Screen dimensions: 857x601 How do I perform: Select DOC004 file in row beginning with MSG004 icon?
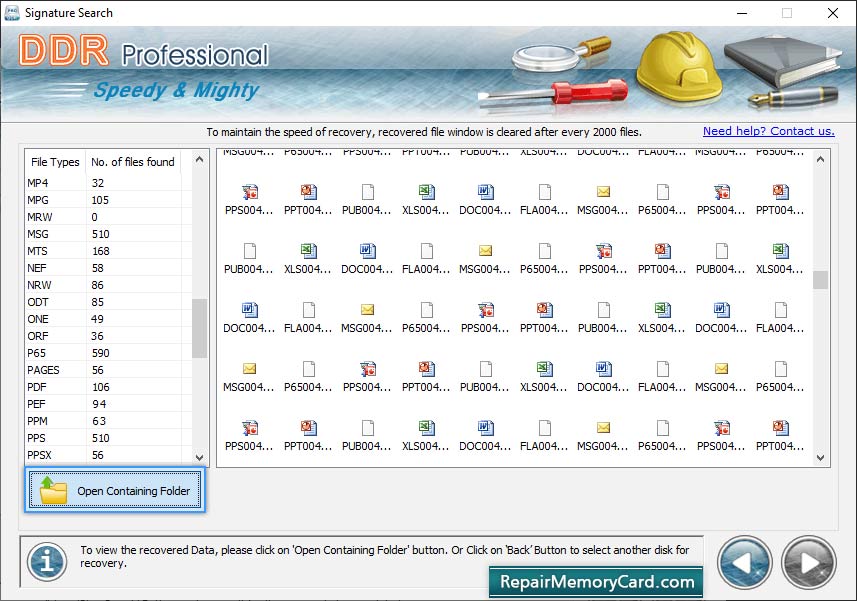click(603, 377)
